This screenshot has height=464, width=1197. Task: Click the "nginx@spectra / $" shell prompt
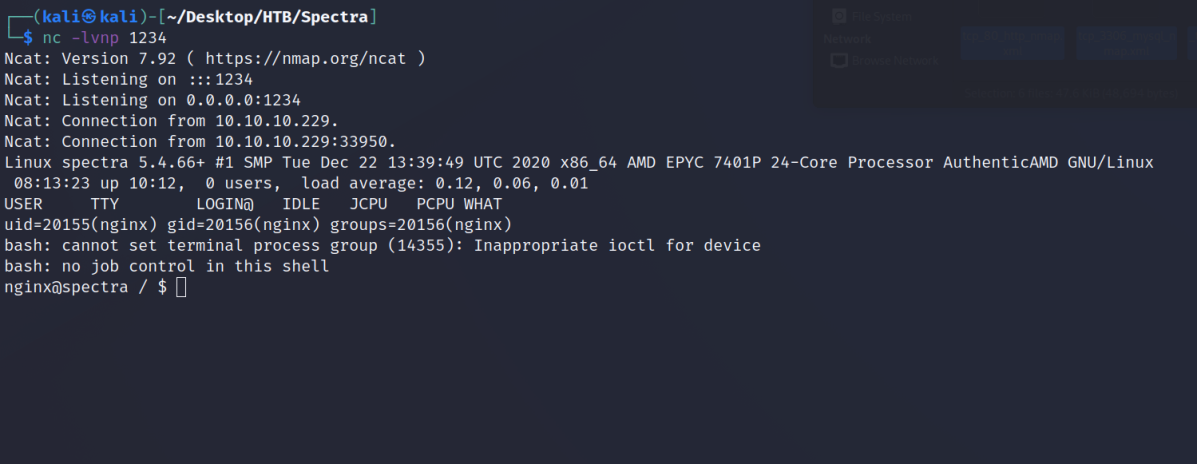point(85,288)
